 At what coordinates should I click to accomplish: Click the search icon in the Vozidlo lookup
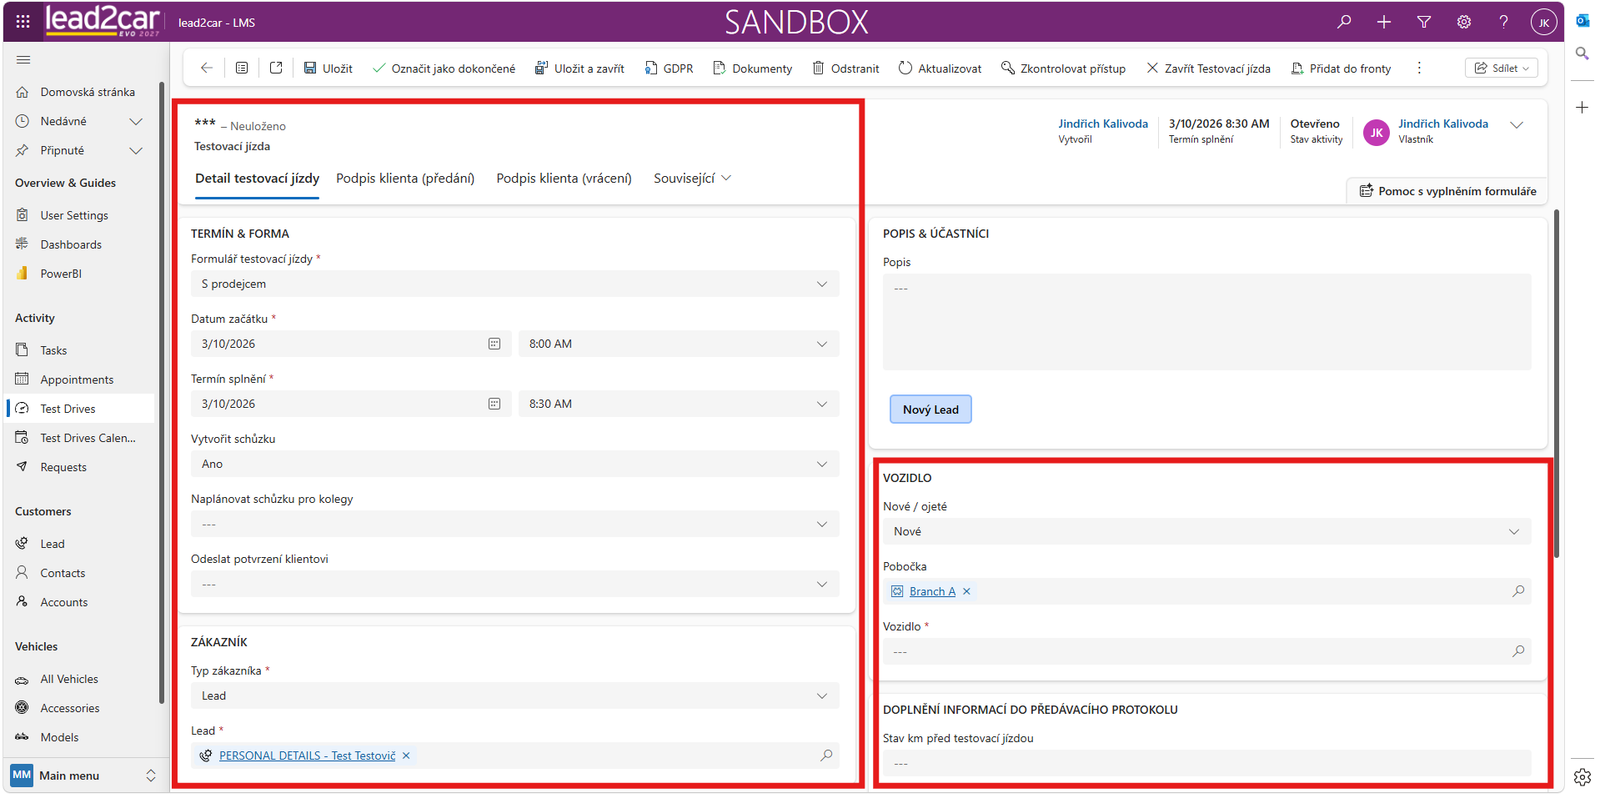1518,651
